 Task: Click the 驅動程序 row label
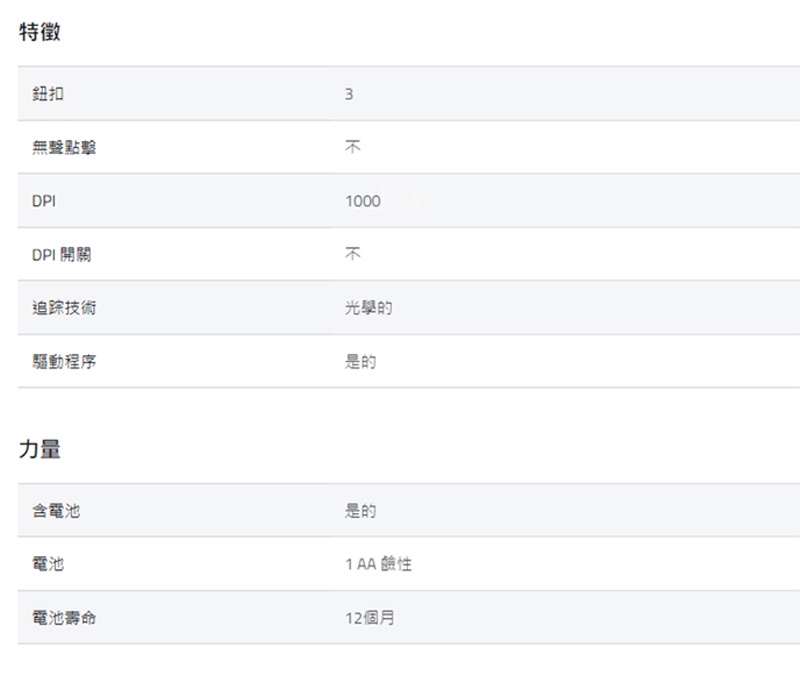pos(64,362)
